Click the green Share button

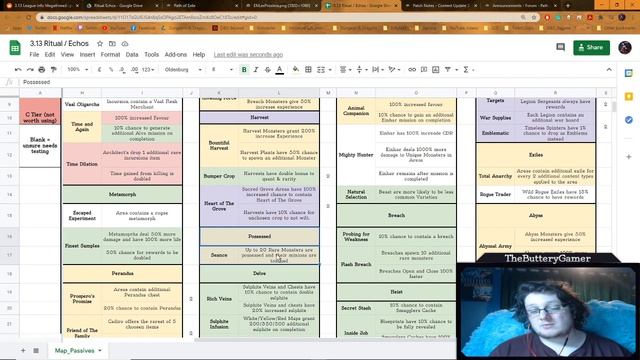591,48
